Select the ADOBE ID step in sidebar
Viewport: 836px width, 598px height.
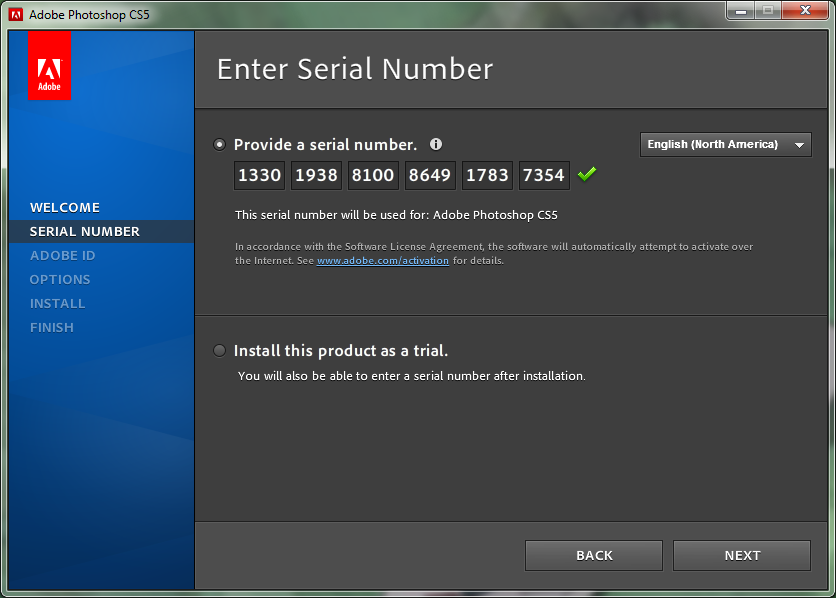[62, 255]
